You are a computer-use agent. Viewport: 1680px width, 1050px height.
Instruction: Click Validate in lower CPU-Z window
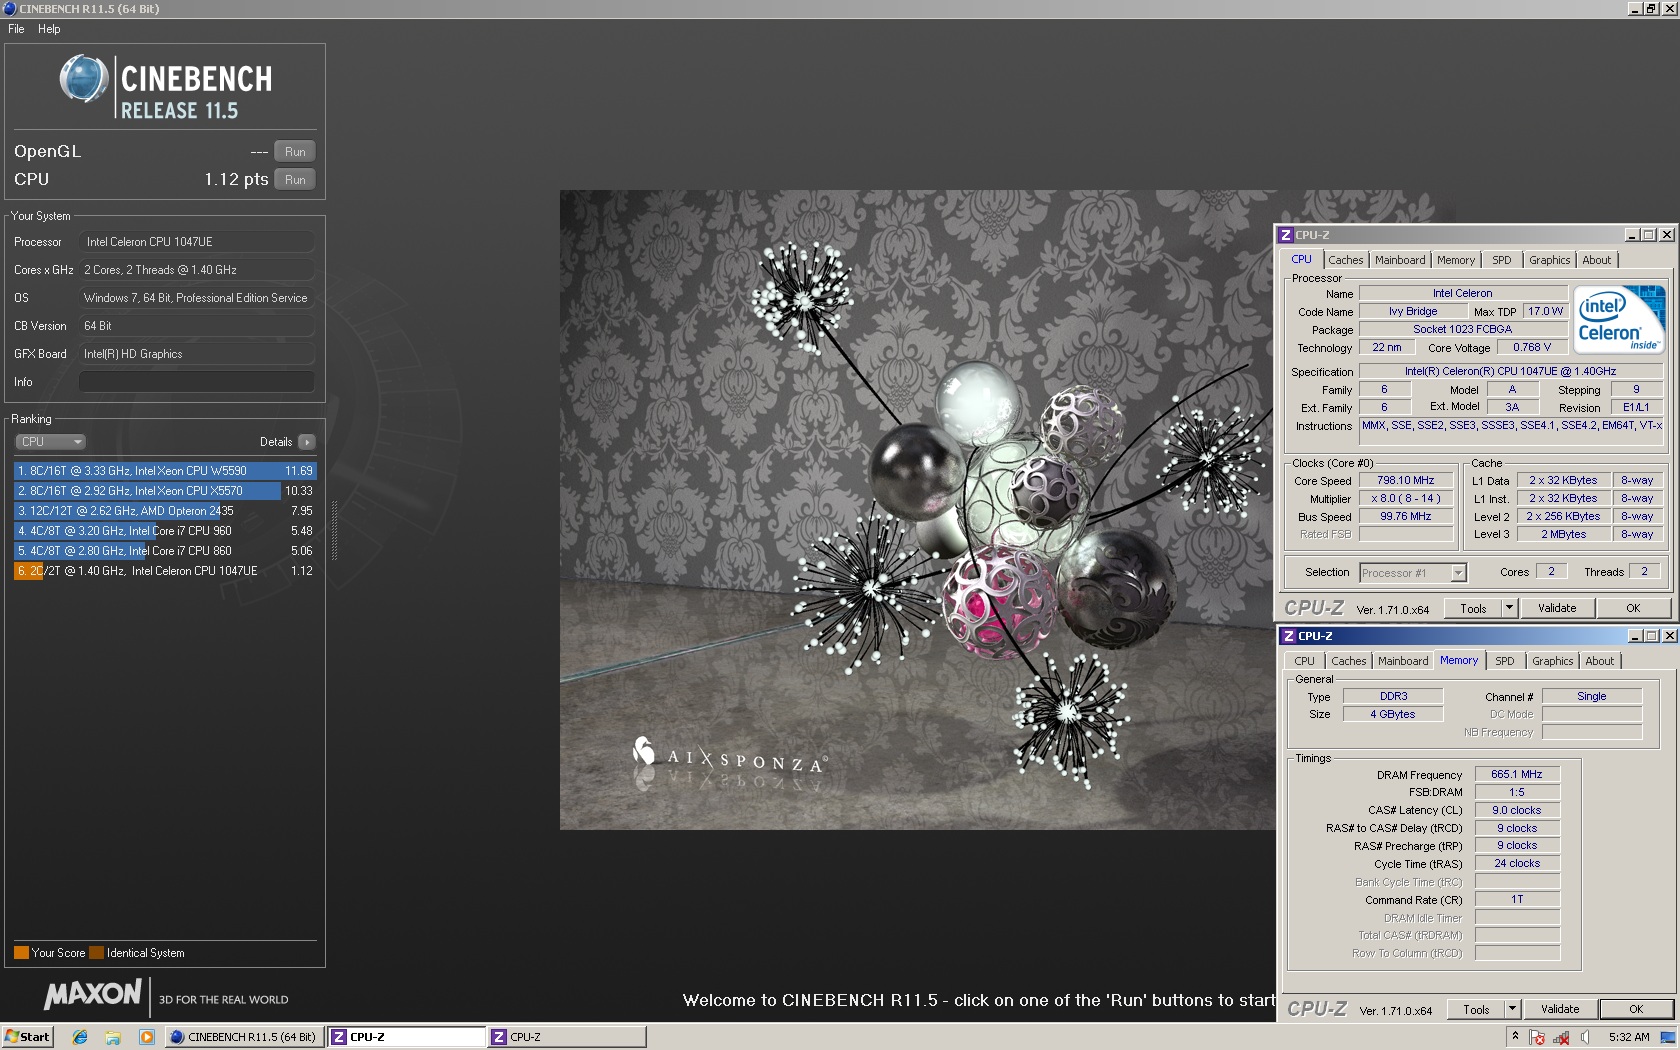1560,1010
